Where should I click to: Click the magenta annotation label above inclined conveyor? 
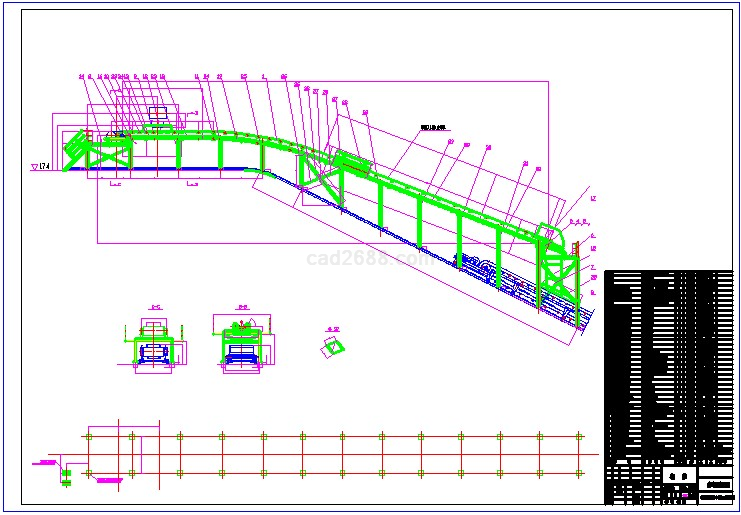(432, 128)
